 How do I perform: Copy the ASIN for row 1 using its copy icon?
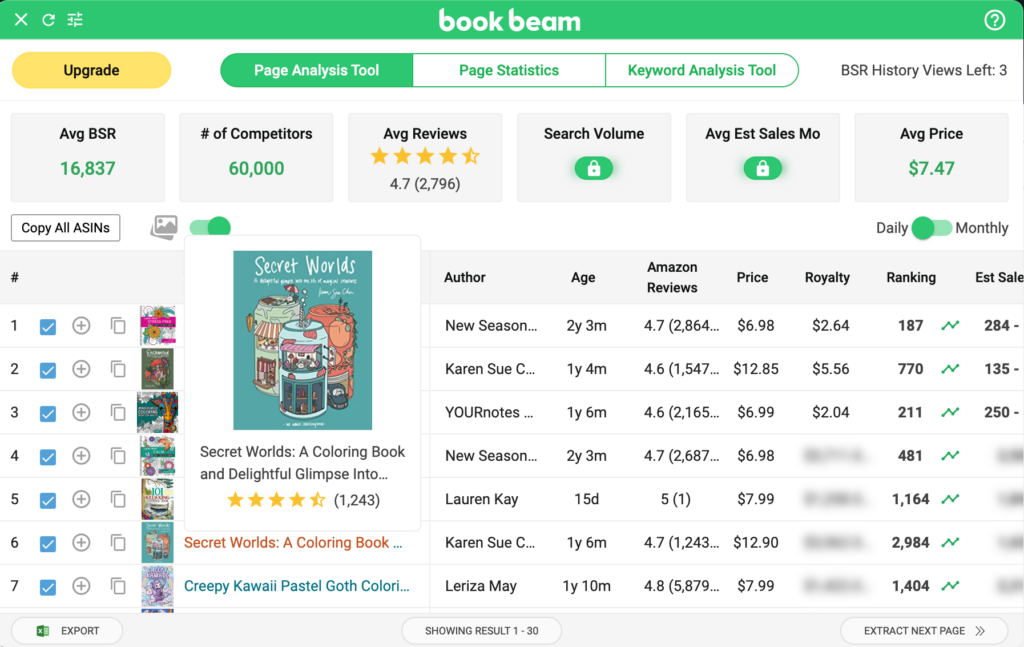click(117, 325)
